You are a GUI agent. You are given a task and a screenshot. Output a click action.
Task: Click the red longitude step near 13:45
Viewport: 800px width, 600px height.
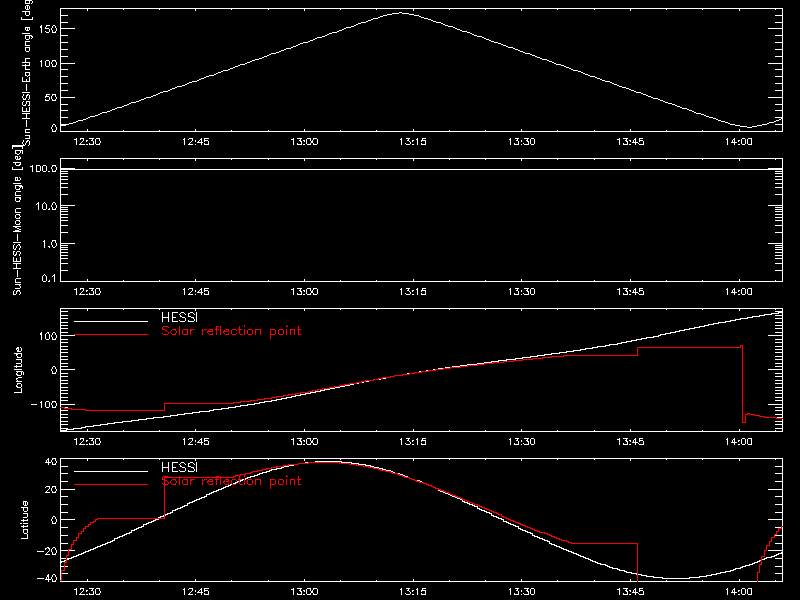click(x=637, y=352)
